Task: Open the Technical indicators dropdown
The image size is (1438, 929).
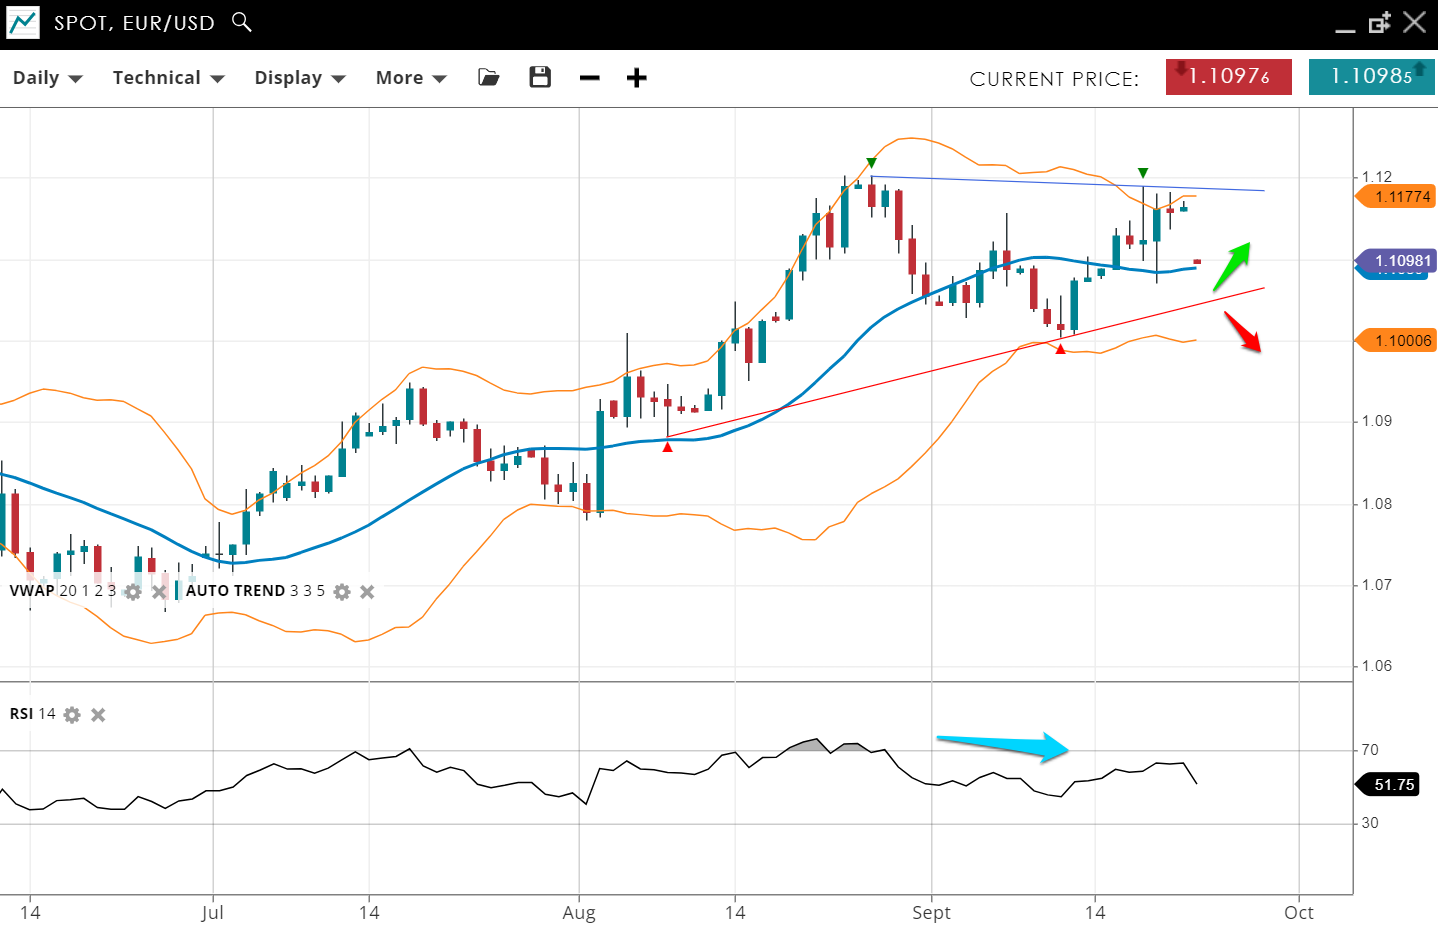Action: pyautogui.click(x=168, y=78)
